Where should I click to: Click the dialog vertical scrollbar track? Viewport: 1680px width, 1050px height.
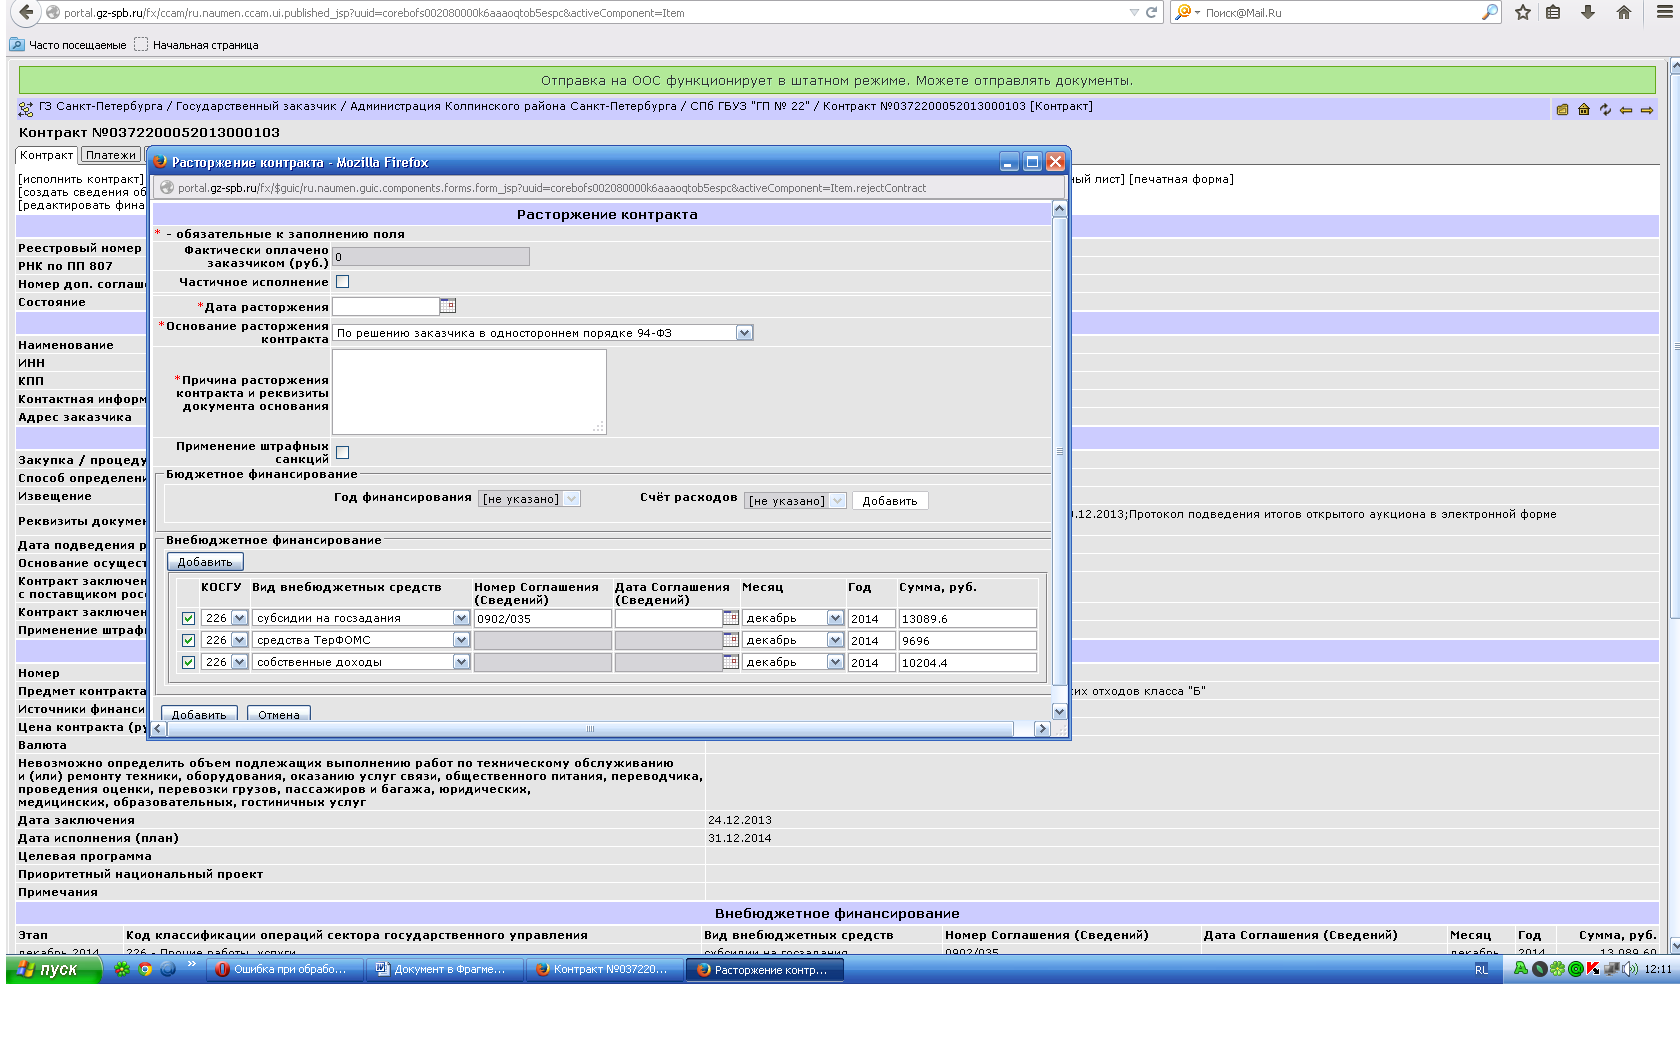coord(1060,451)
